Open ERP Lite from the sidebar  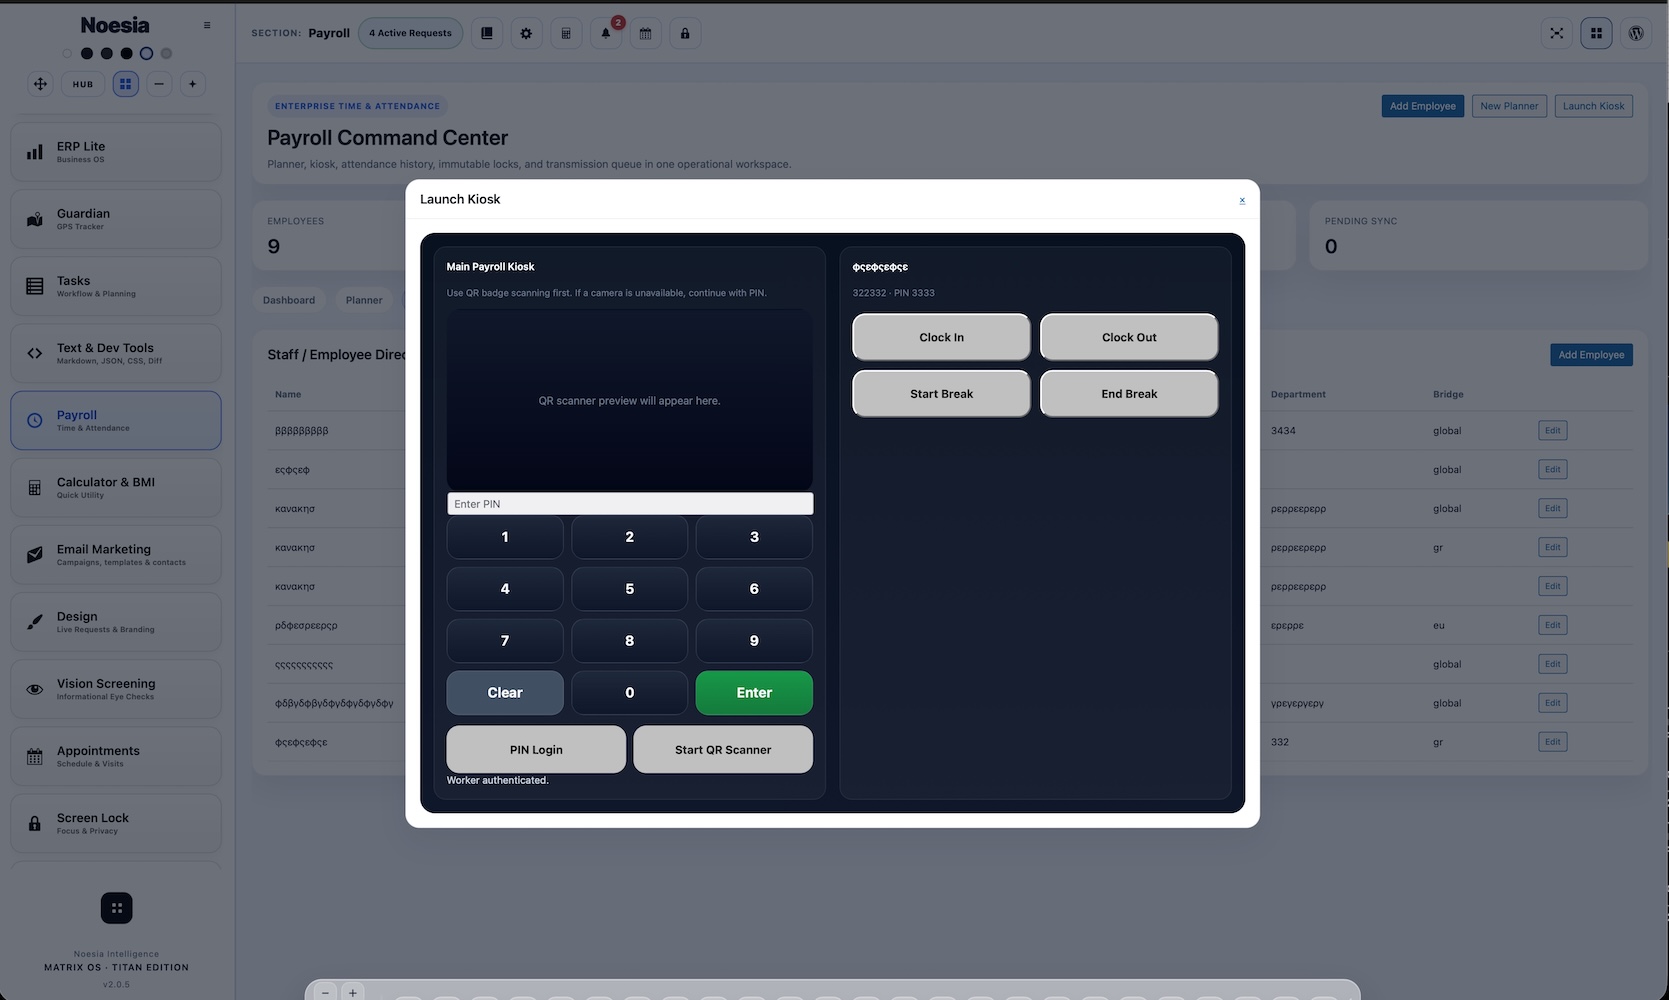pos(116,152)
